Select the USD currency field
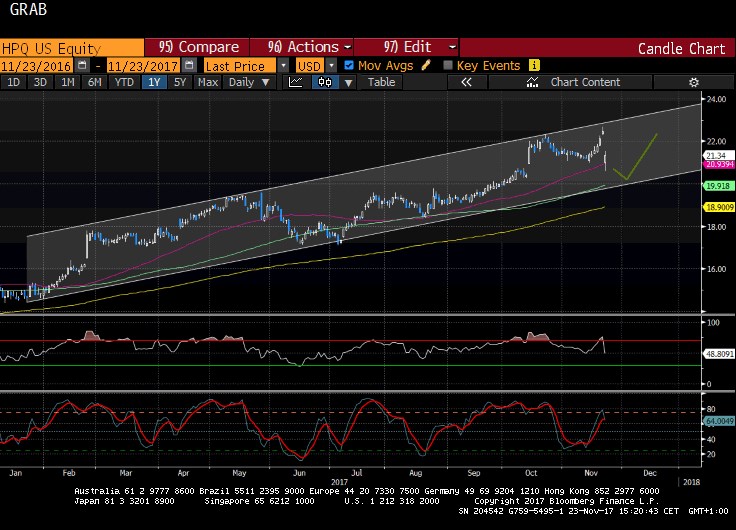Image resolution: width=736 pixels, height=530 pixels. pyautogui.click(x=310, y=65)
